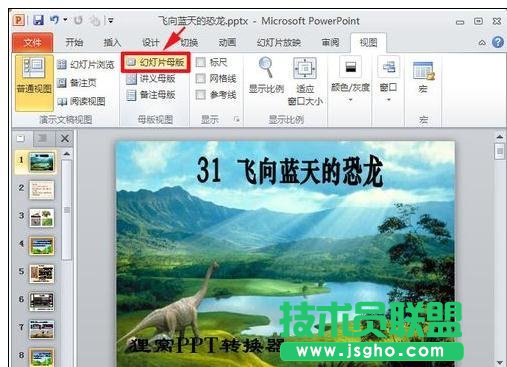Image resolution: width=507 pixels, height=367 pixels.
Task: Undo the last action
Action: coord(54,20)
